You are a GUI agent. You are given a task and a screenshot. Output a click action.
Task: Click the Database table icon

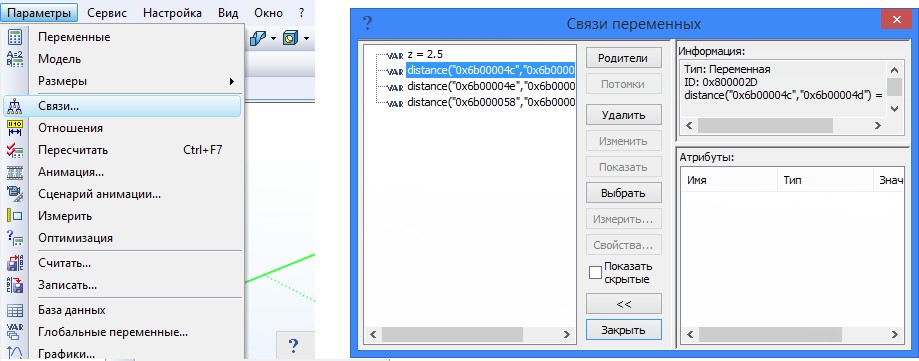tap(15, 310)
